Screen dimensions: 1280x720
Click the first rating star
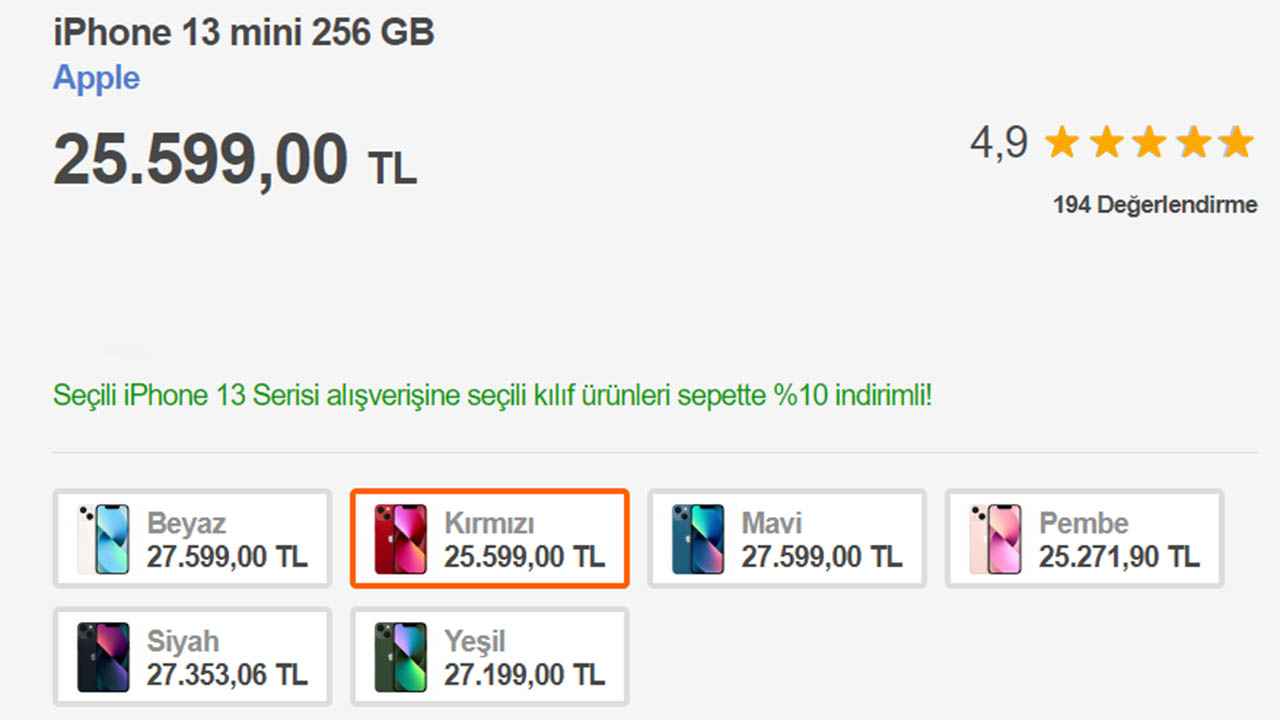(1062, 143)
